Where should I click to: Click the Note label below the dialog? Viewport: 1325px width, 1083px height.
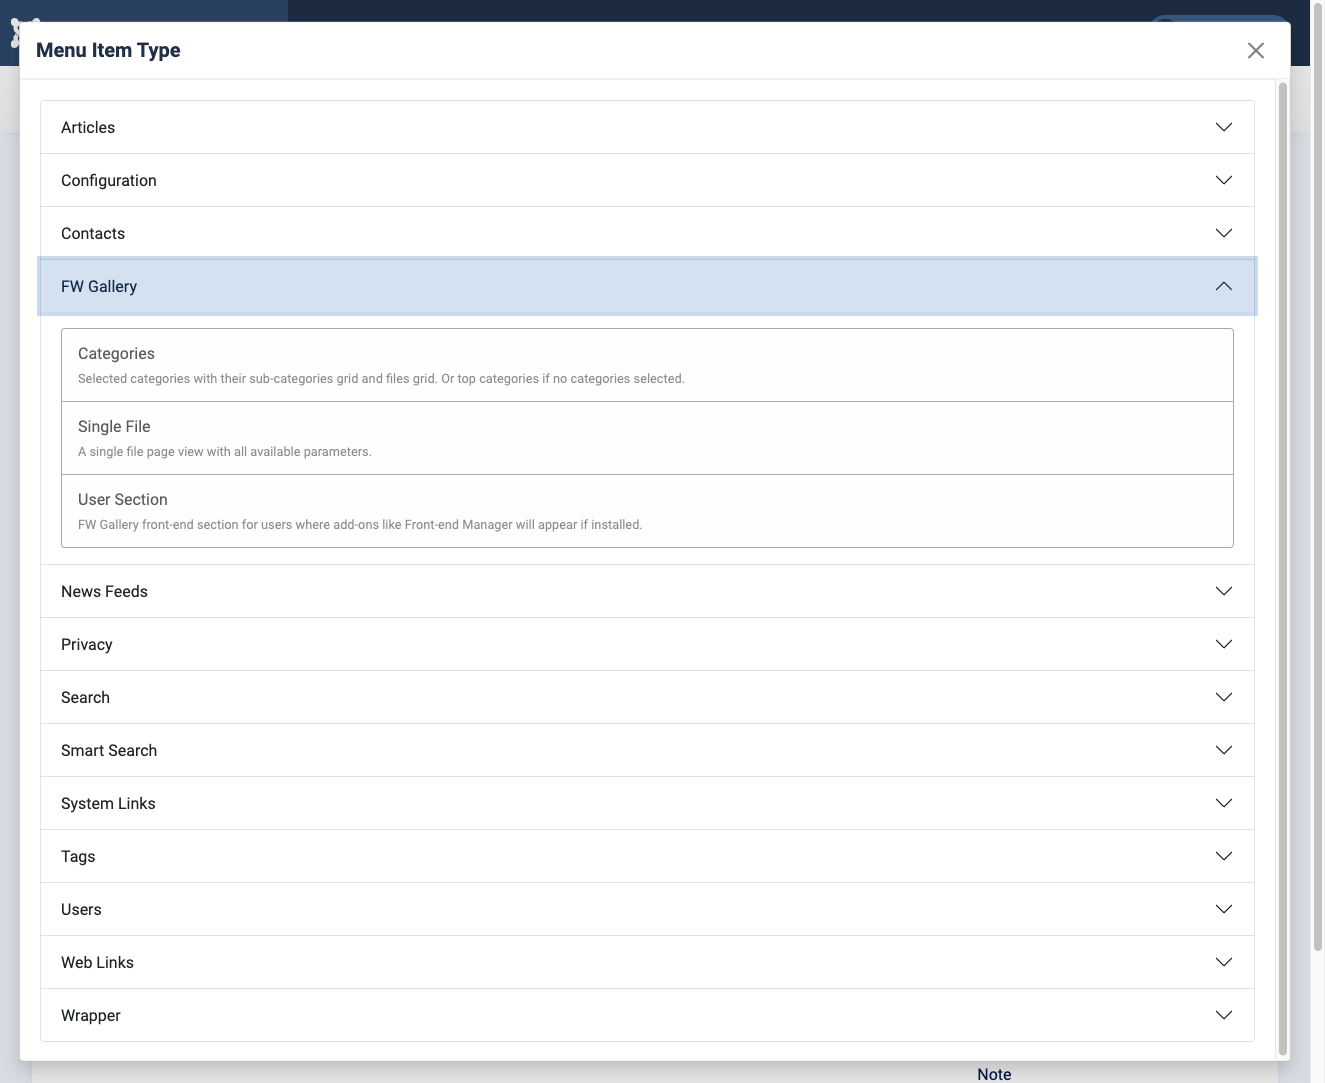(993, 1073)
